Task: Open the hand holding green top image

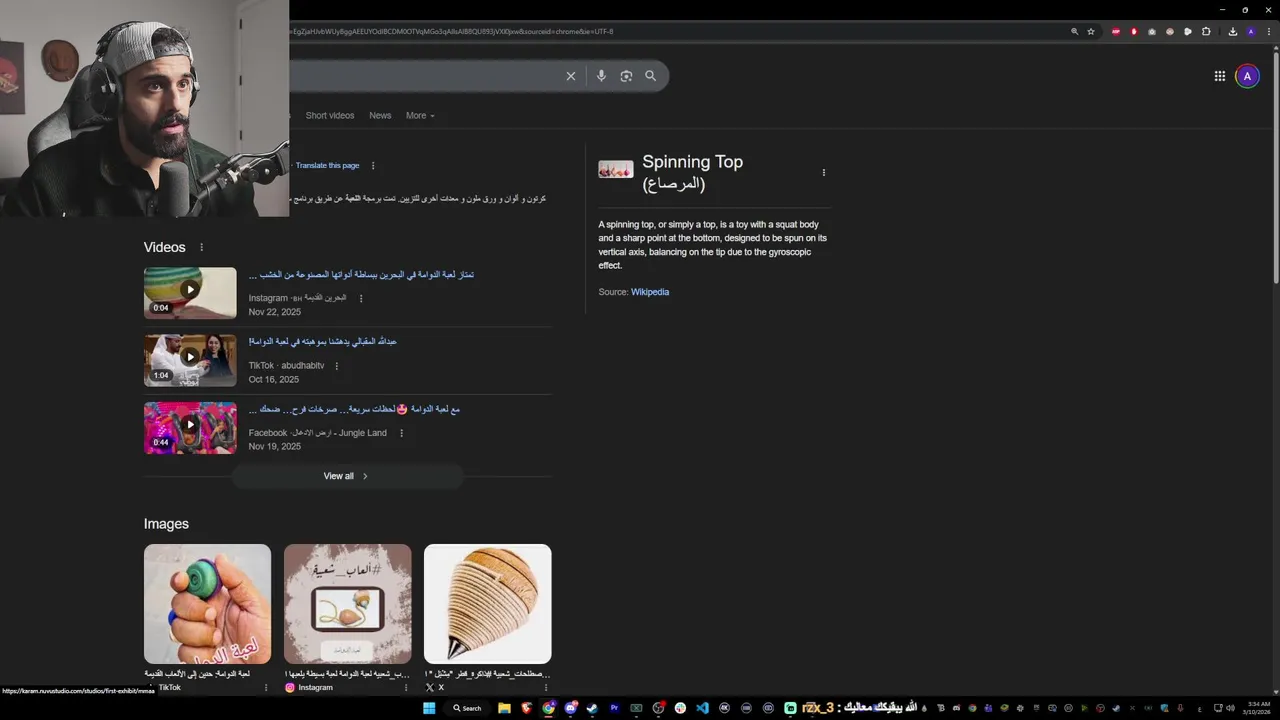Action: tap(207, 604)
